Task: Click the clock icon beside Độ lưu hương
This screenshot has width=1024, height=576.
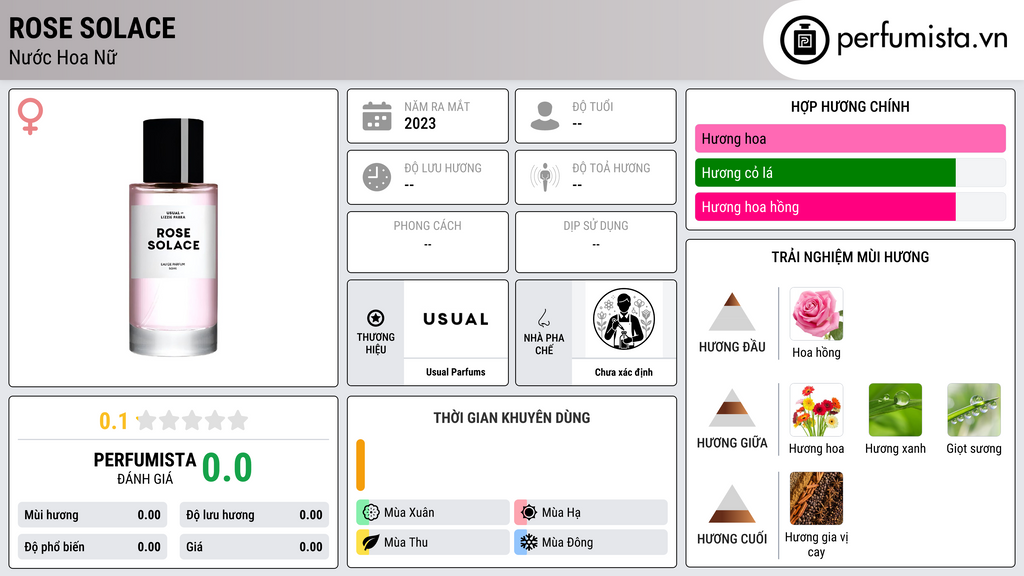Action: click(377, 177)
